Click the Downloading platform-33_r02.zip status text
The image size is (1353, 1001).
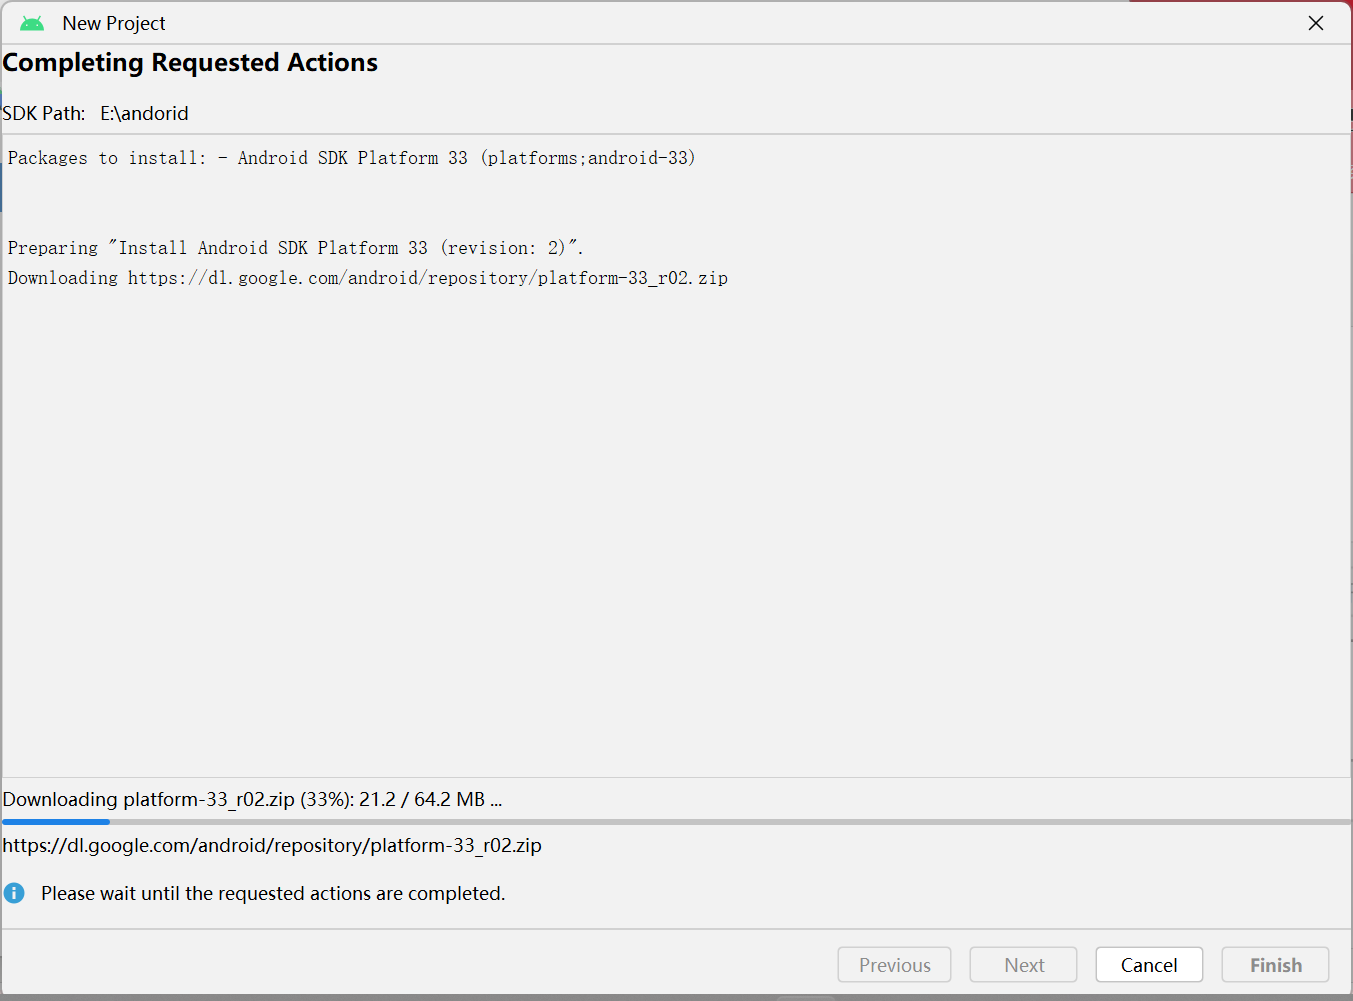coord(252,799)
